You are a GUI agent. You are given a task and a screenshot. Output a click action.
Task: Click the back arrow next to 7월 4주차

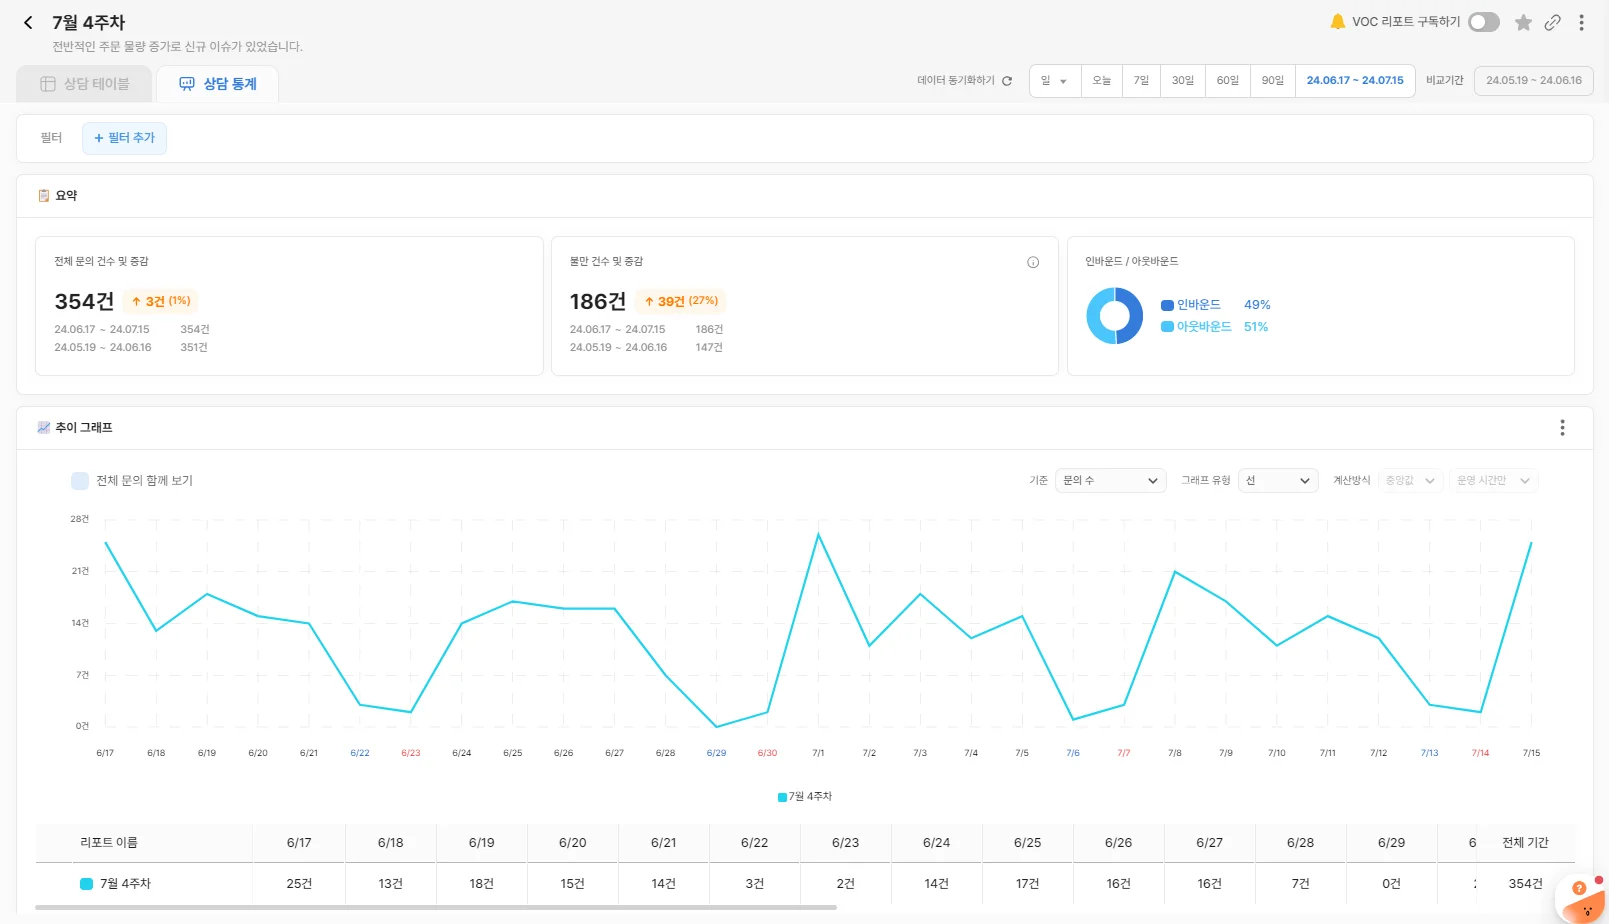(28, 22)
